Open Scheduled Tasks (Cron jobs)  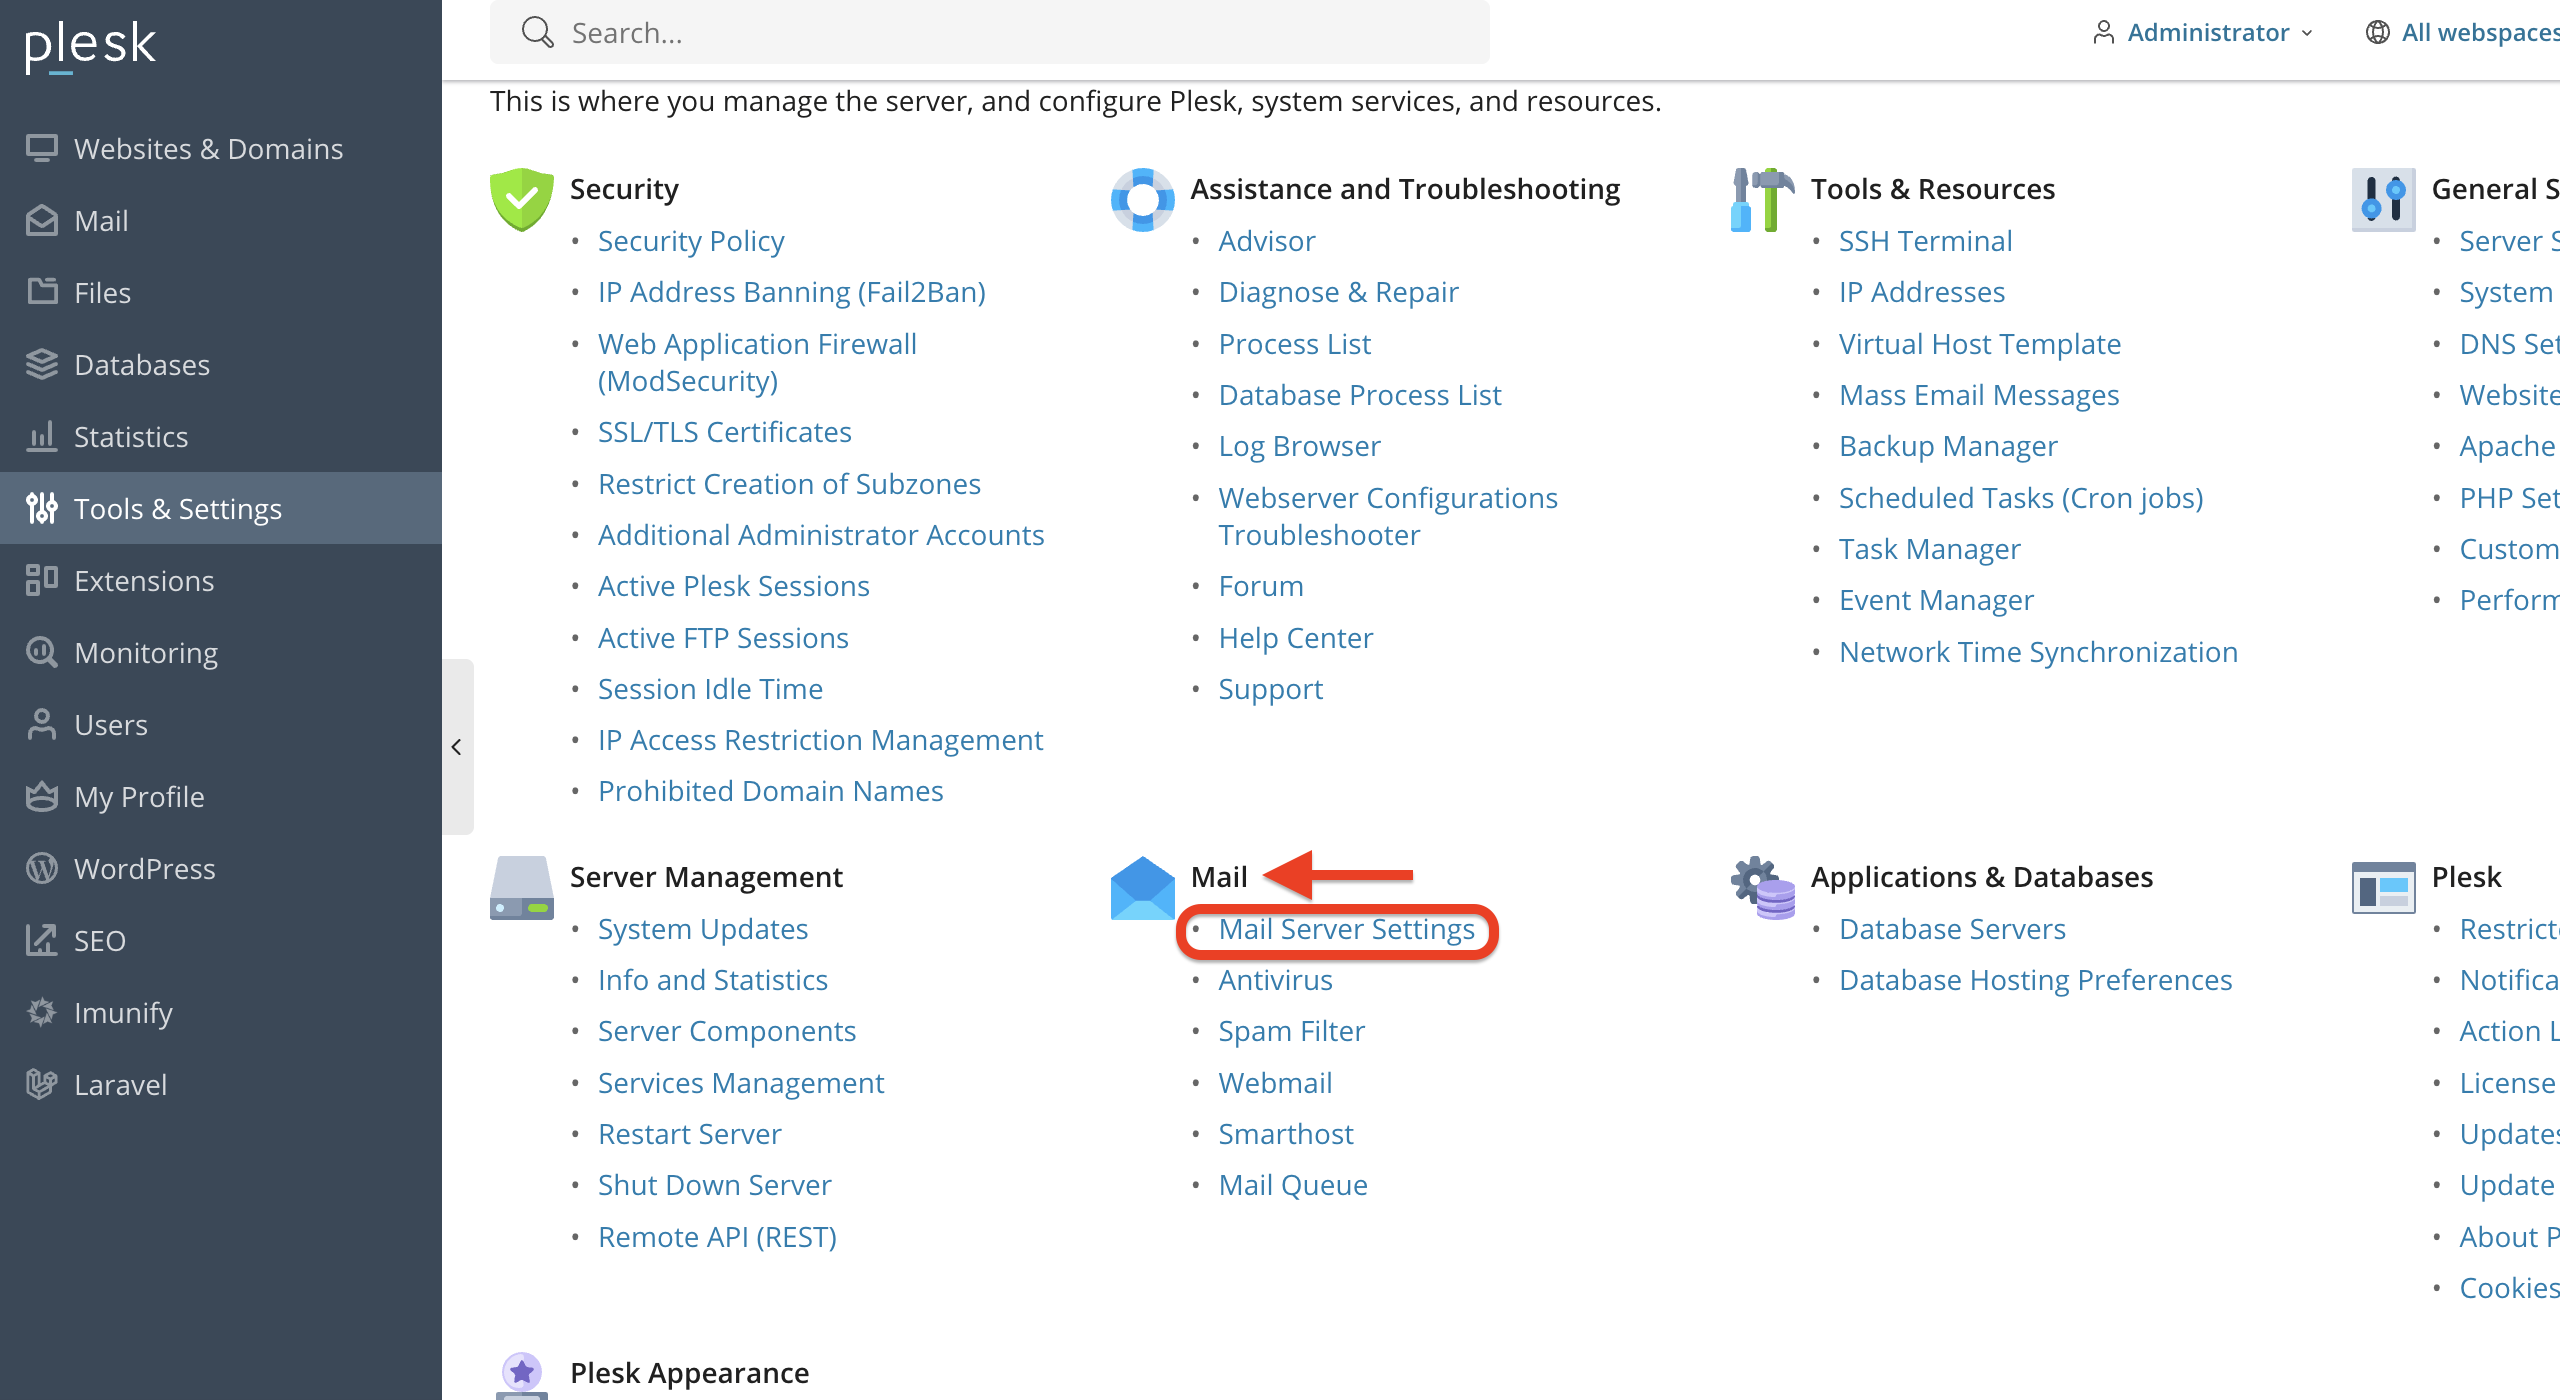tap(2021, 498)
